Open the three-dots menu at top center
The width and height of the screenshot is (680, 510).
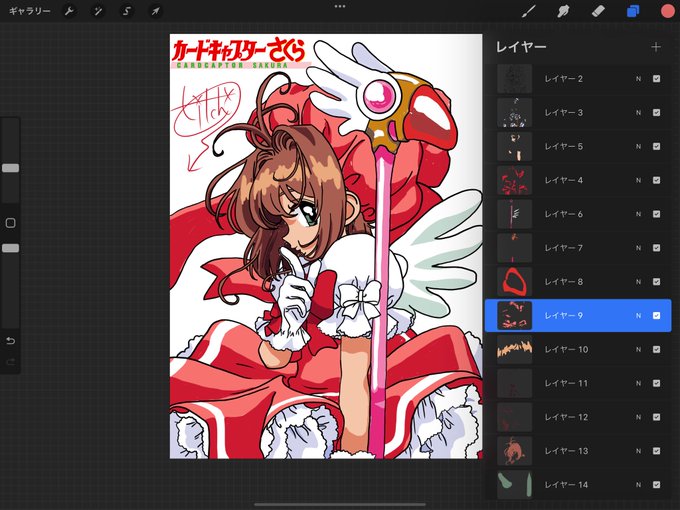coord(340,7)
